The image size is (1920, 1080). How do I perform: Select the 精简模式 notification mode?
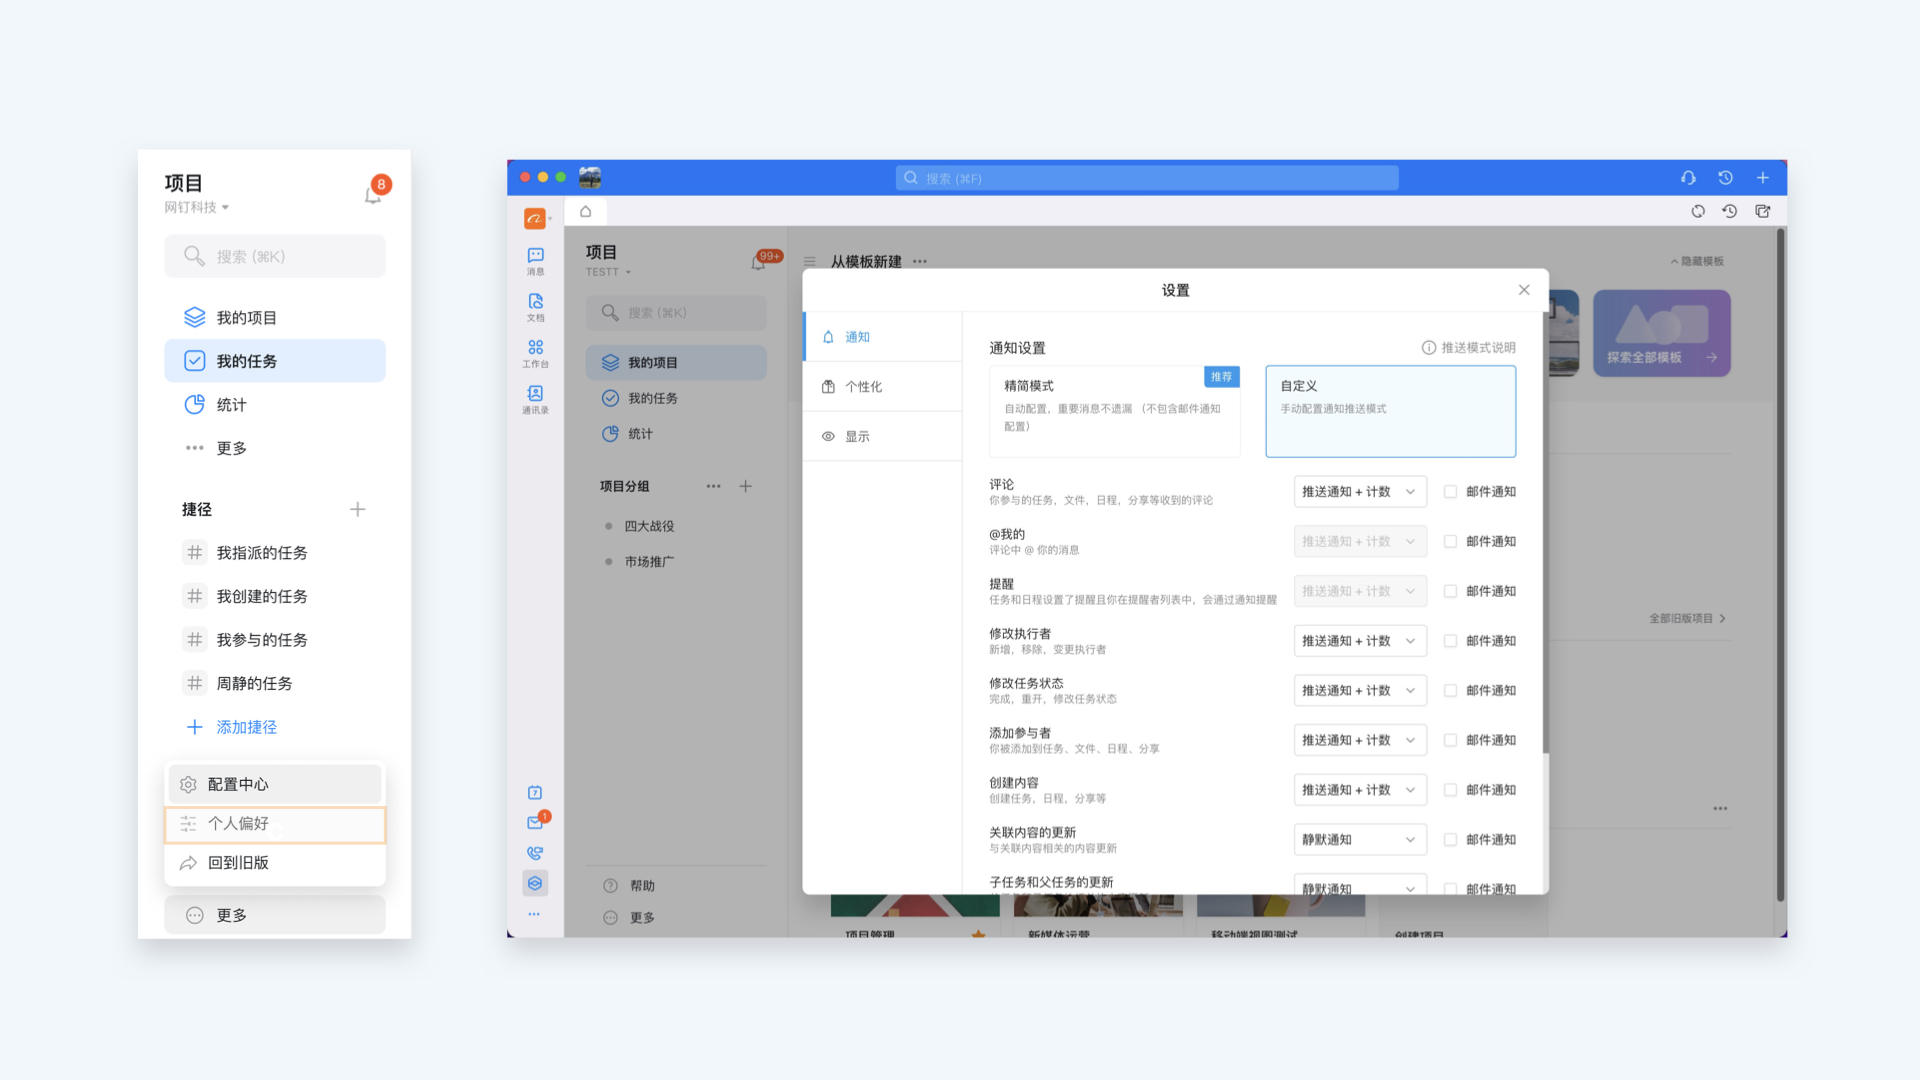[x=1115, y=411]
